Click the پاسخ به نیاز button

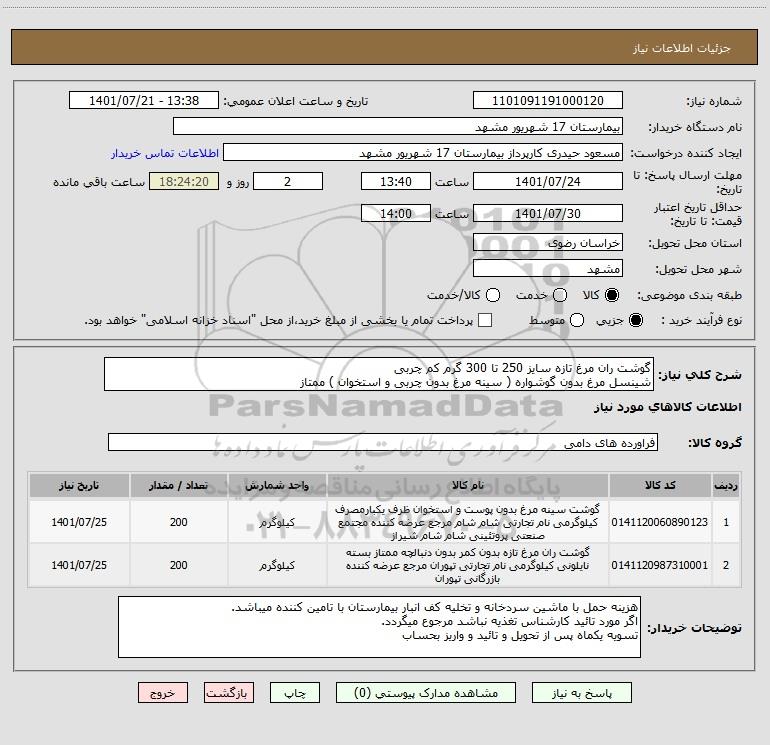582,692
